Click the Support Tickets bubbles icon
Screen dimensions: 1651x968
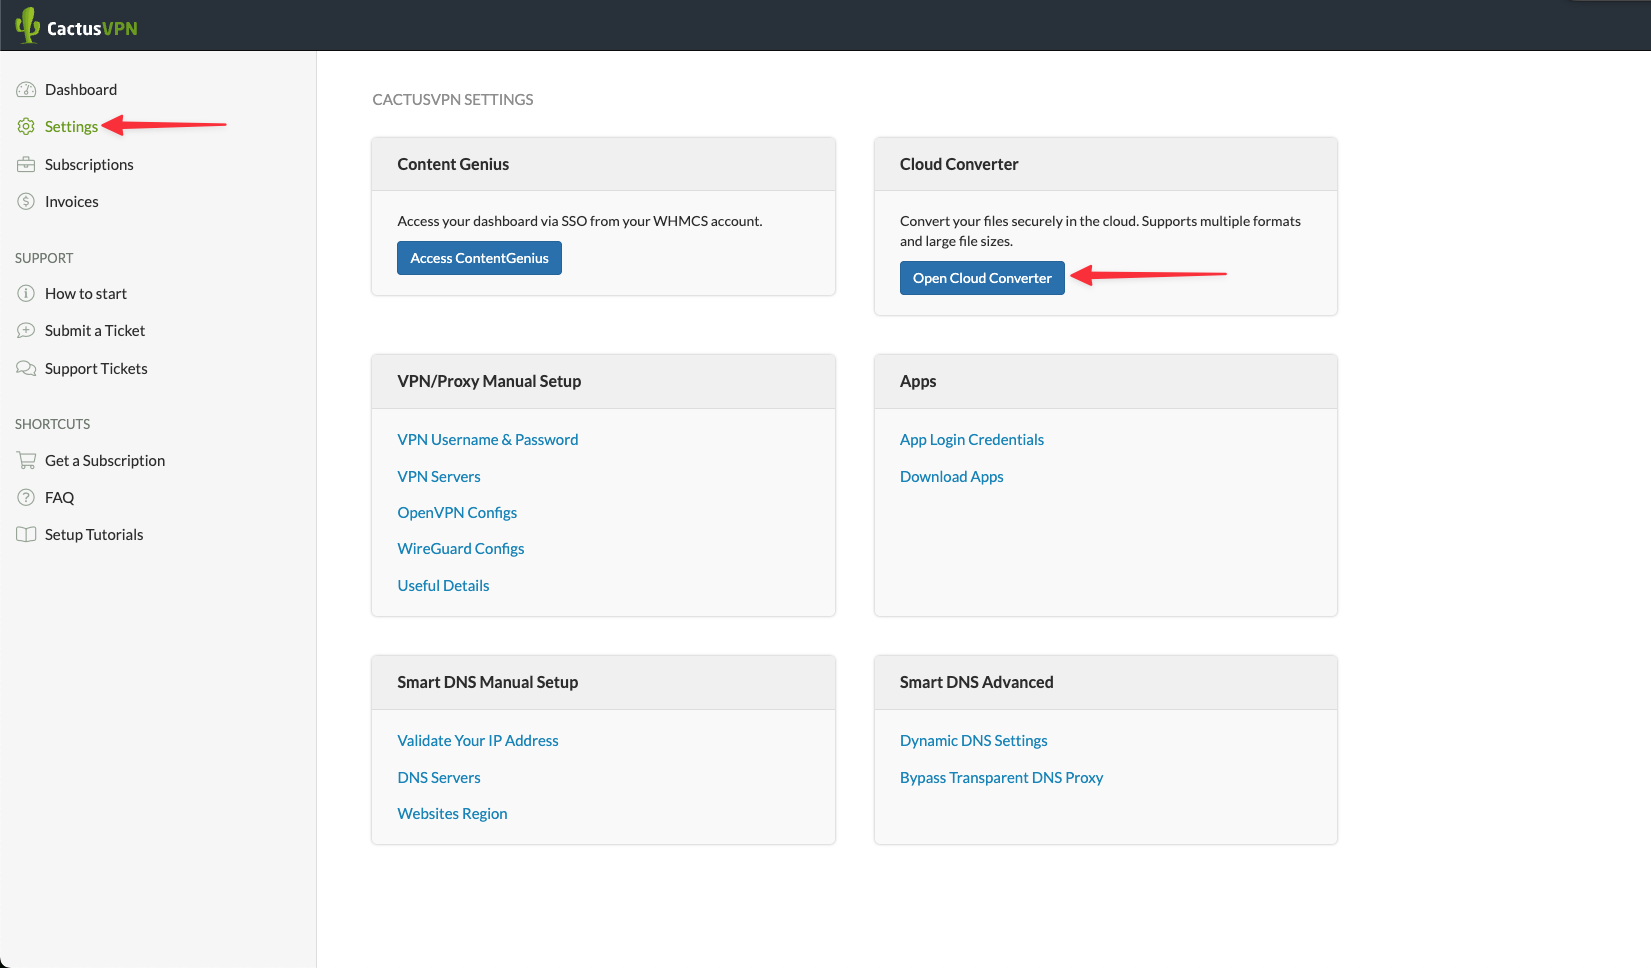coord(26,369)
